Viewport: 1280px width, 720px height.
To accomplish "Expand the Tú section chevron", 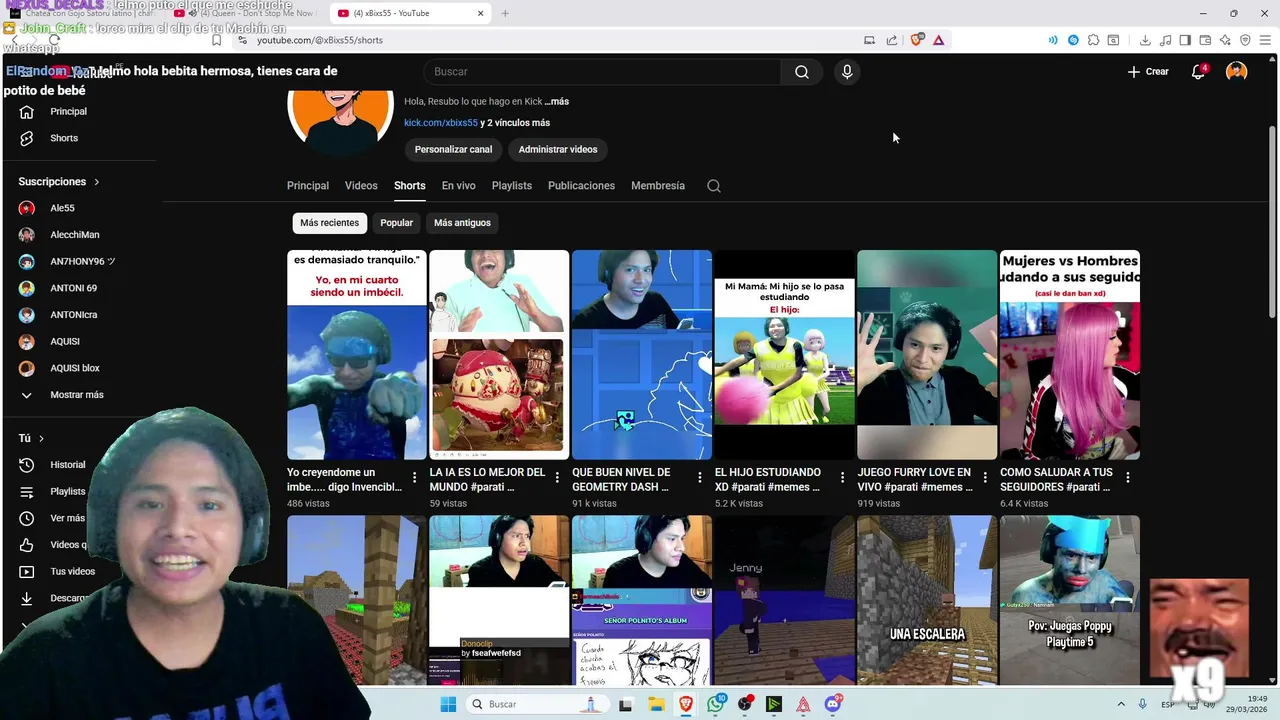I will click(x=41, y=438).
